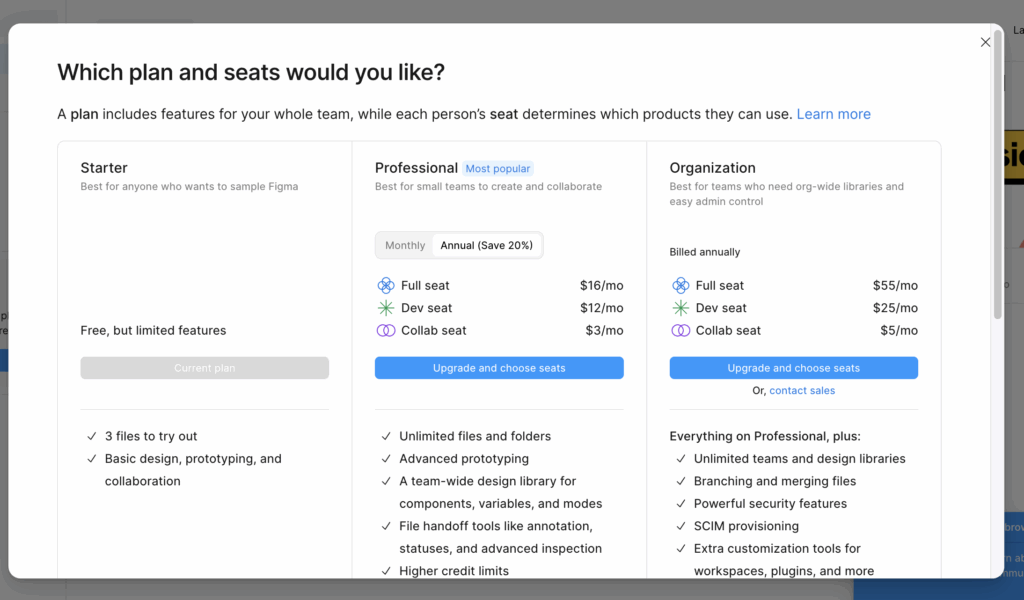Close the plan selection dialog

click(x=985, y=42)
